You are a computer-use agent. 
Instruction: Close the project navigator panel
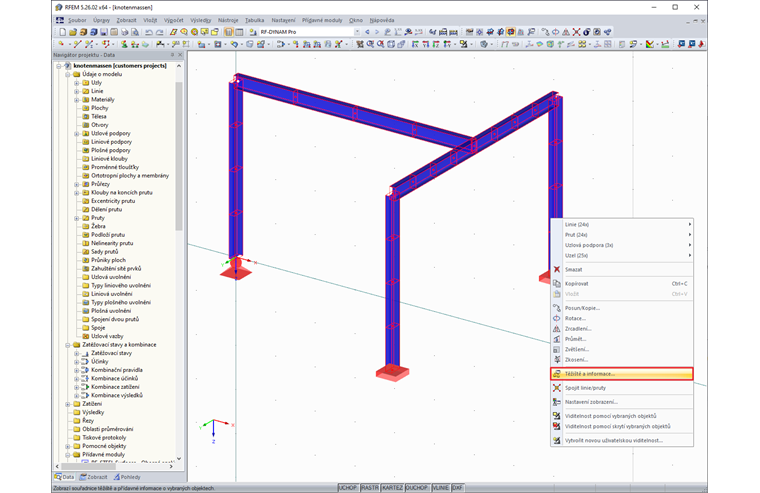(x=180, y=55)
